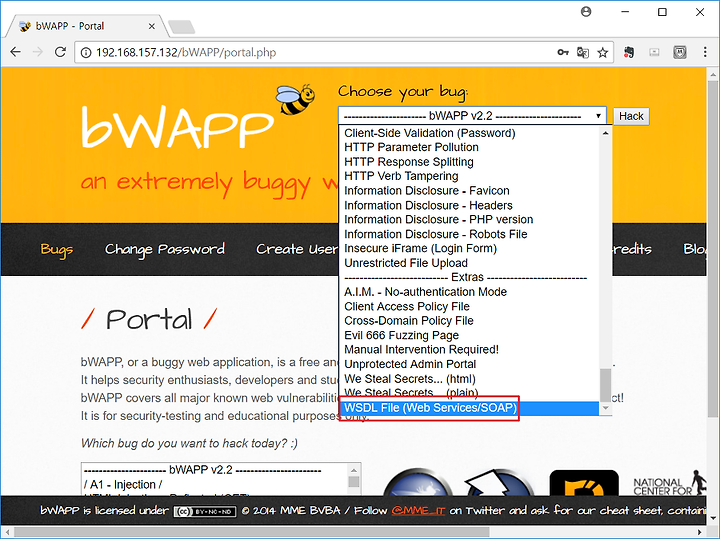Collapse the bWAPP v2.2 bug dropdown

pos(472,116)
